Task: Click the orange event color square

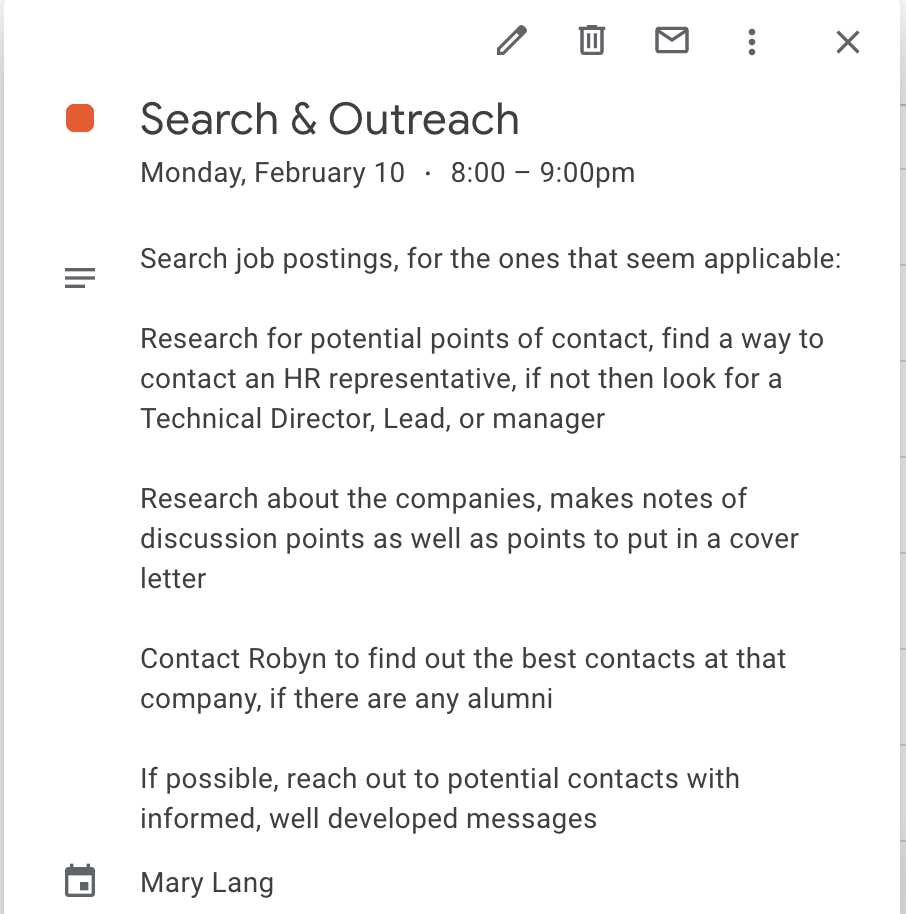Action: click(80, 119)
